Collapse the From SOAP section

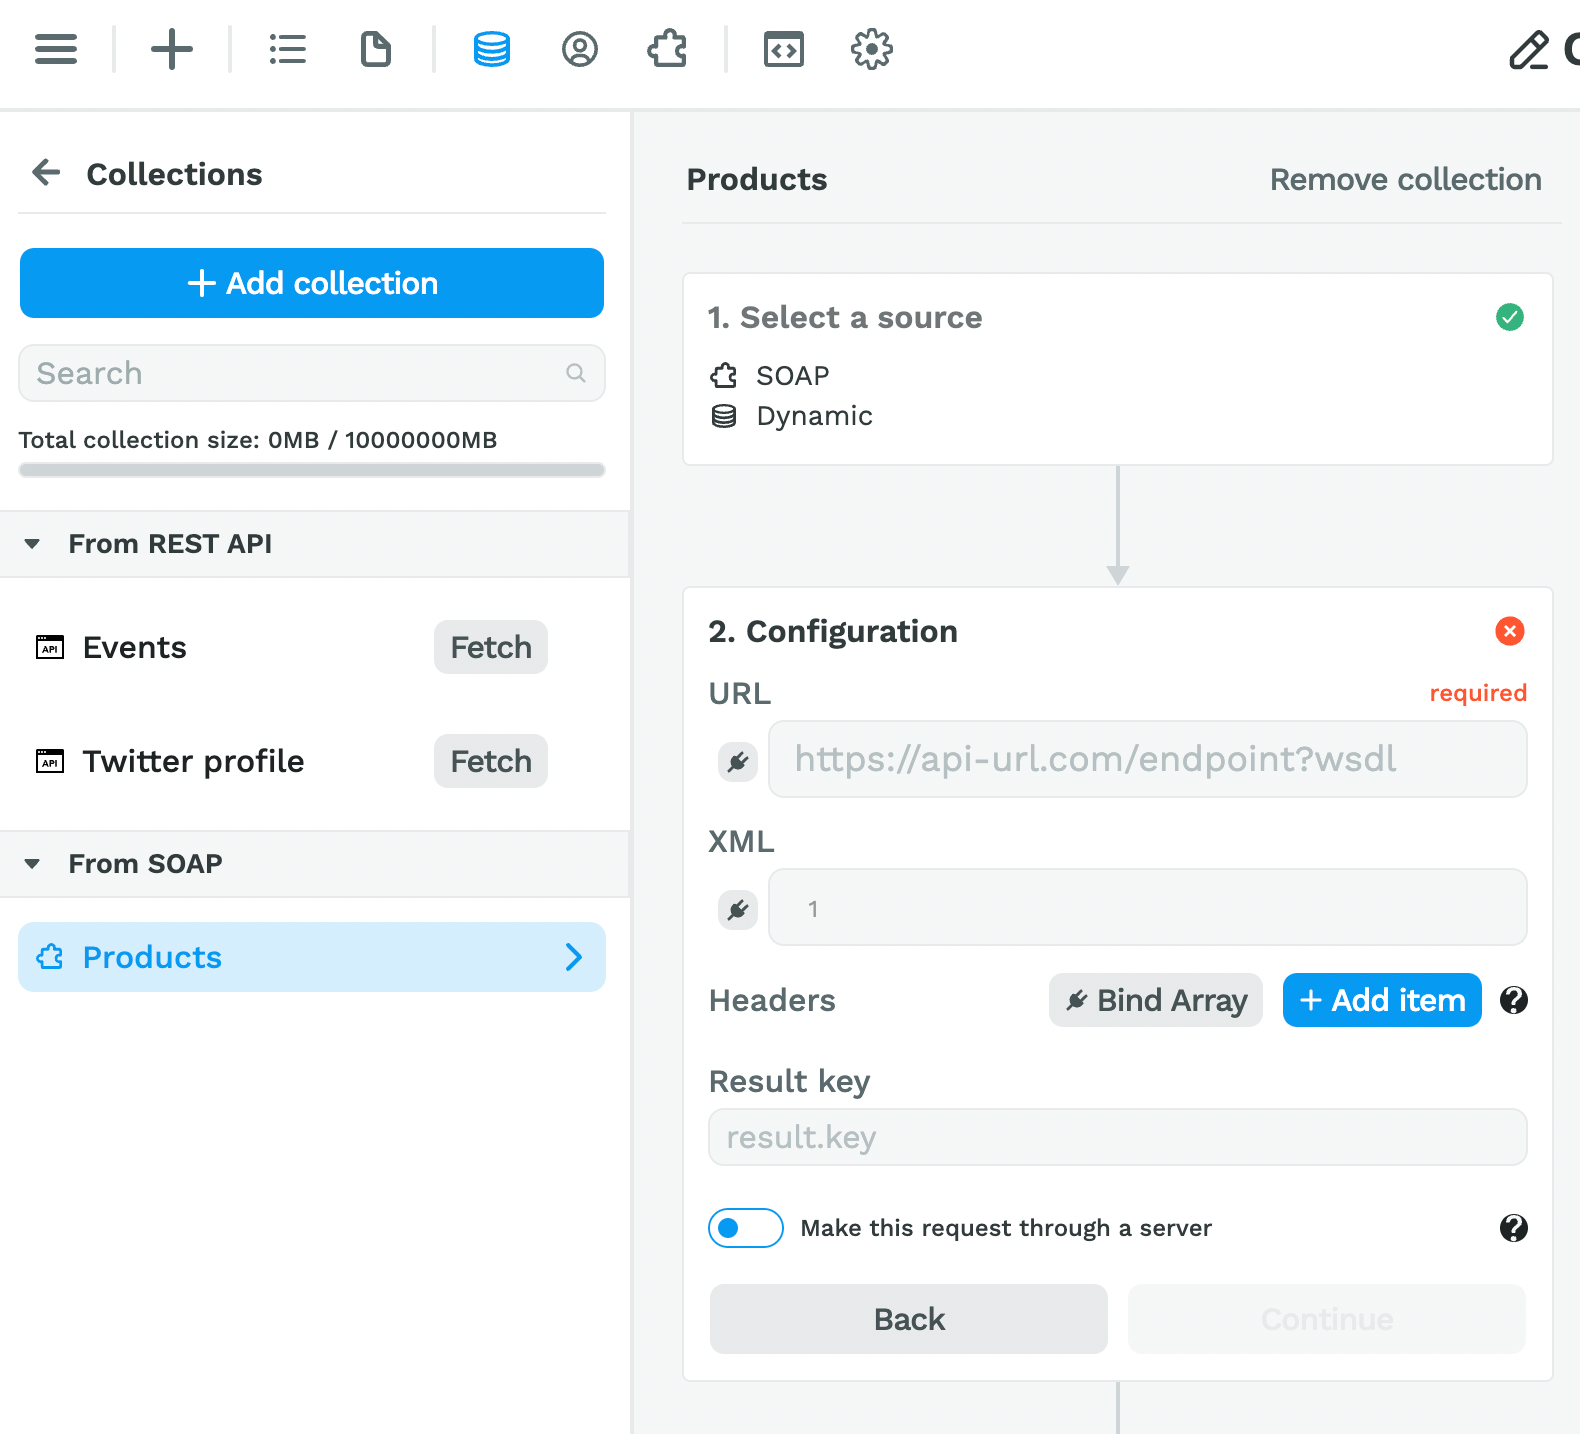pyautogui.click(x=33, y=864)
